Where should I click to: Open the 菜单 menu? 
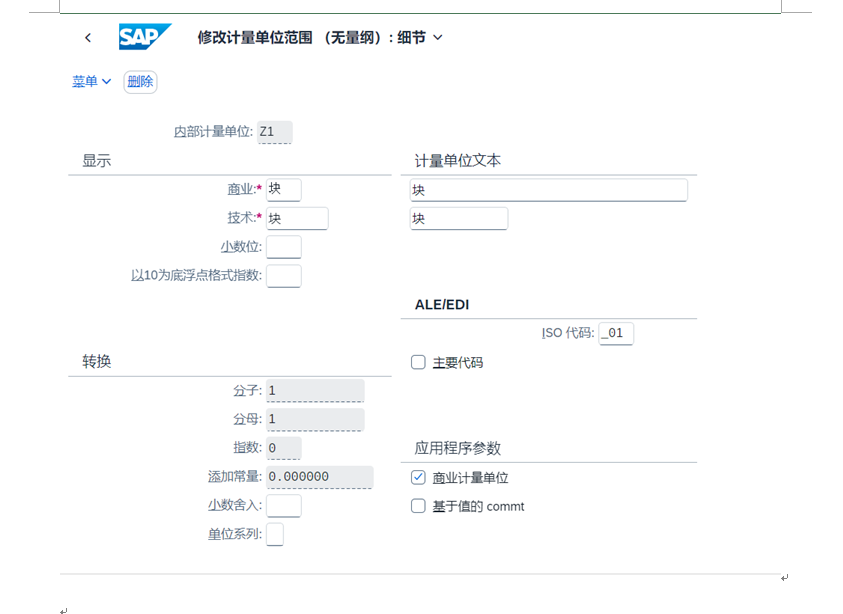click(91, 82)
